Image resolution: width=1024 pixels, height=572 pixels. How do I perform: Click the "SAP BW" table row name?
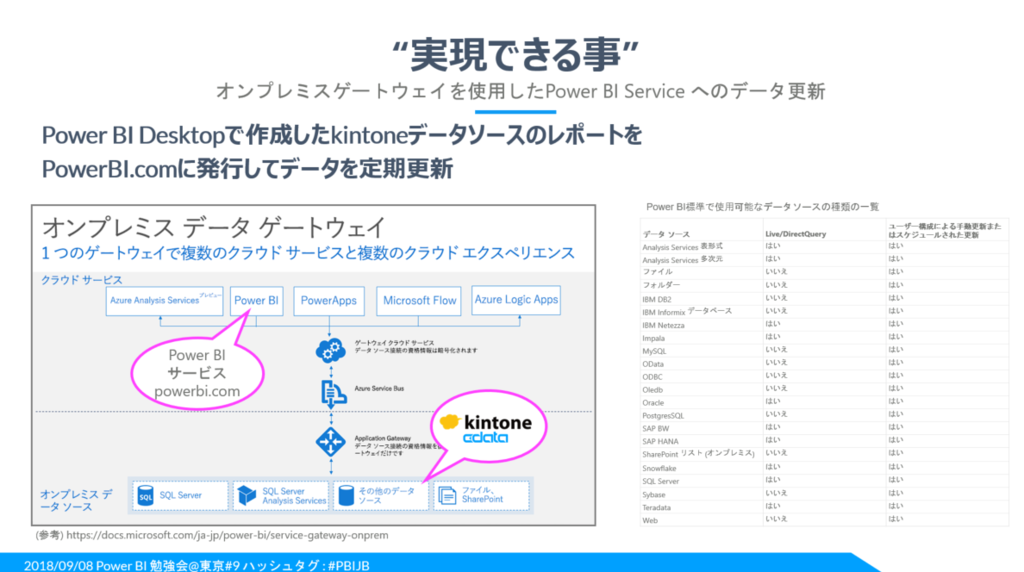pos(656,428)
